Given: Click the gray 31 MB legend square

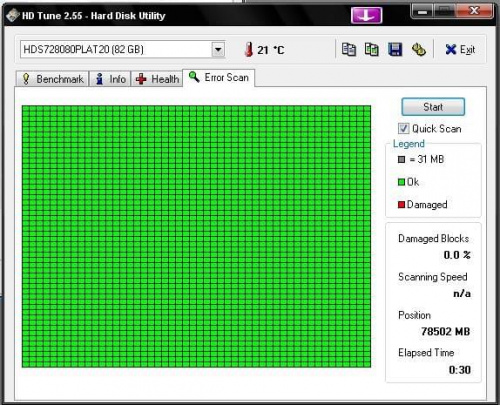Looking at the screenshot, I should click(x=401, y=159).
